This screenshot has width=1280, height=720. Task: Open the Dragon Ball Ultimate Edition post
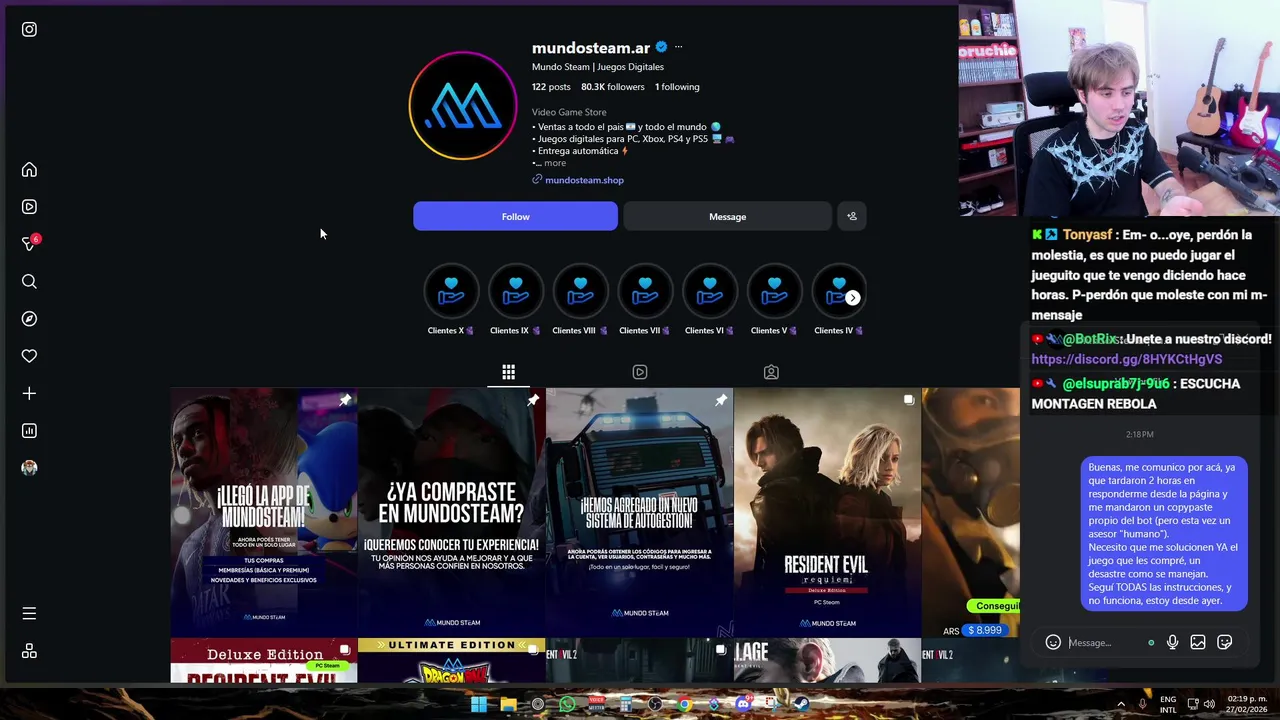click(x=451, y=661)
